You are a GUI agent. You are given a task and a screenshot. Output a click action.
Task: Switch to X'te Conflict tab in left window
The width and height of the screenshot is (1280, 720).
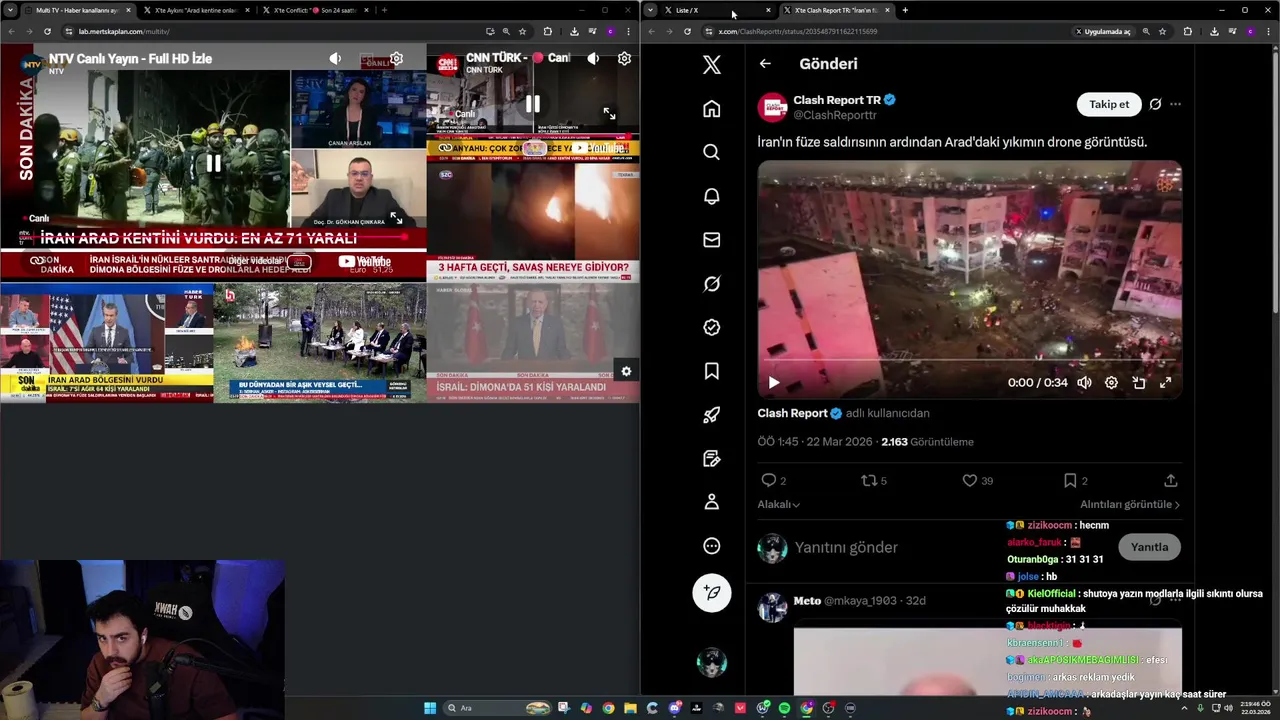314,10
